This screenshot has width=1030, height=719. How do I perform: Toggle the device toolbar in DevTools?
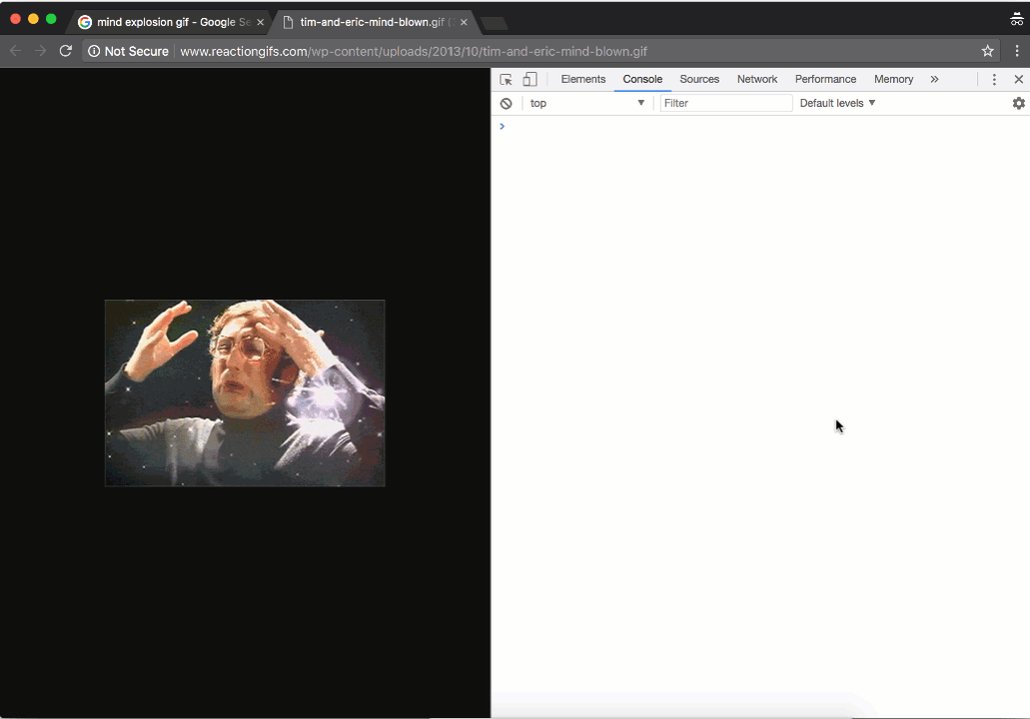pos(530,79)
